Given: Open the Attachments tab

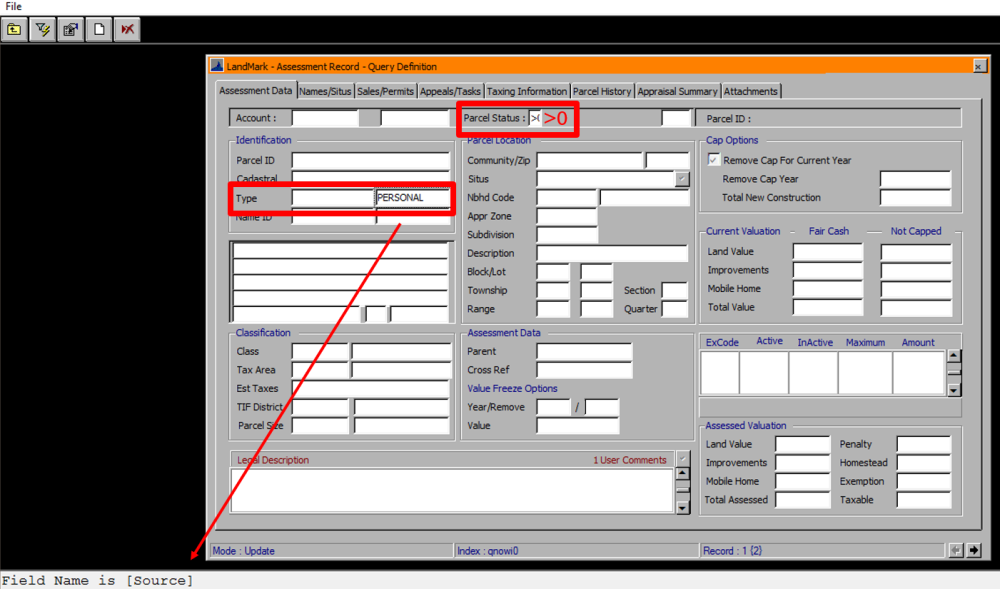Looking at the screenshot, I should pyautogui.click(x=751, y=91).
